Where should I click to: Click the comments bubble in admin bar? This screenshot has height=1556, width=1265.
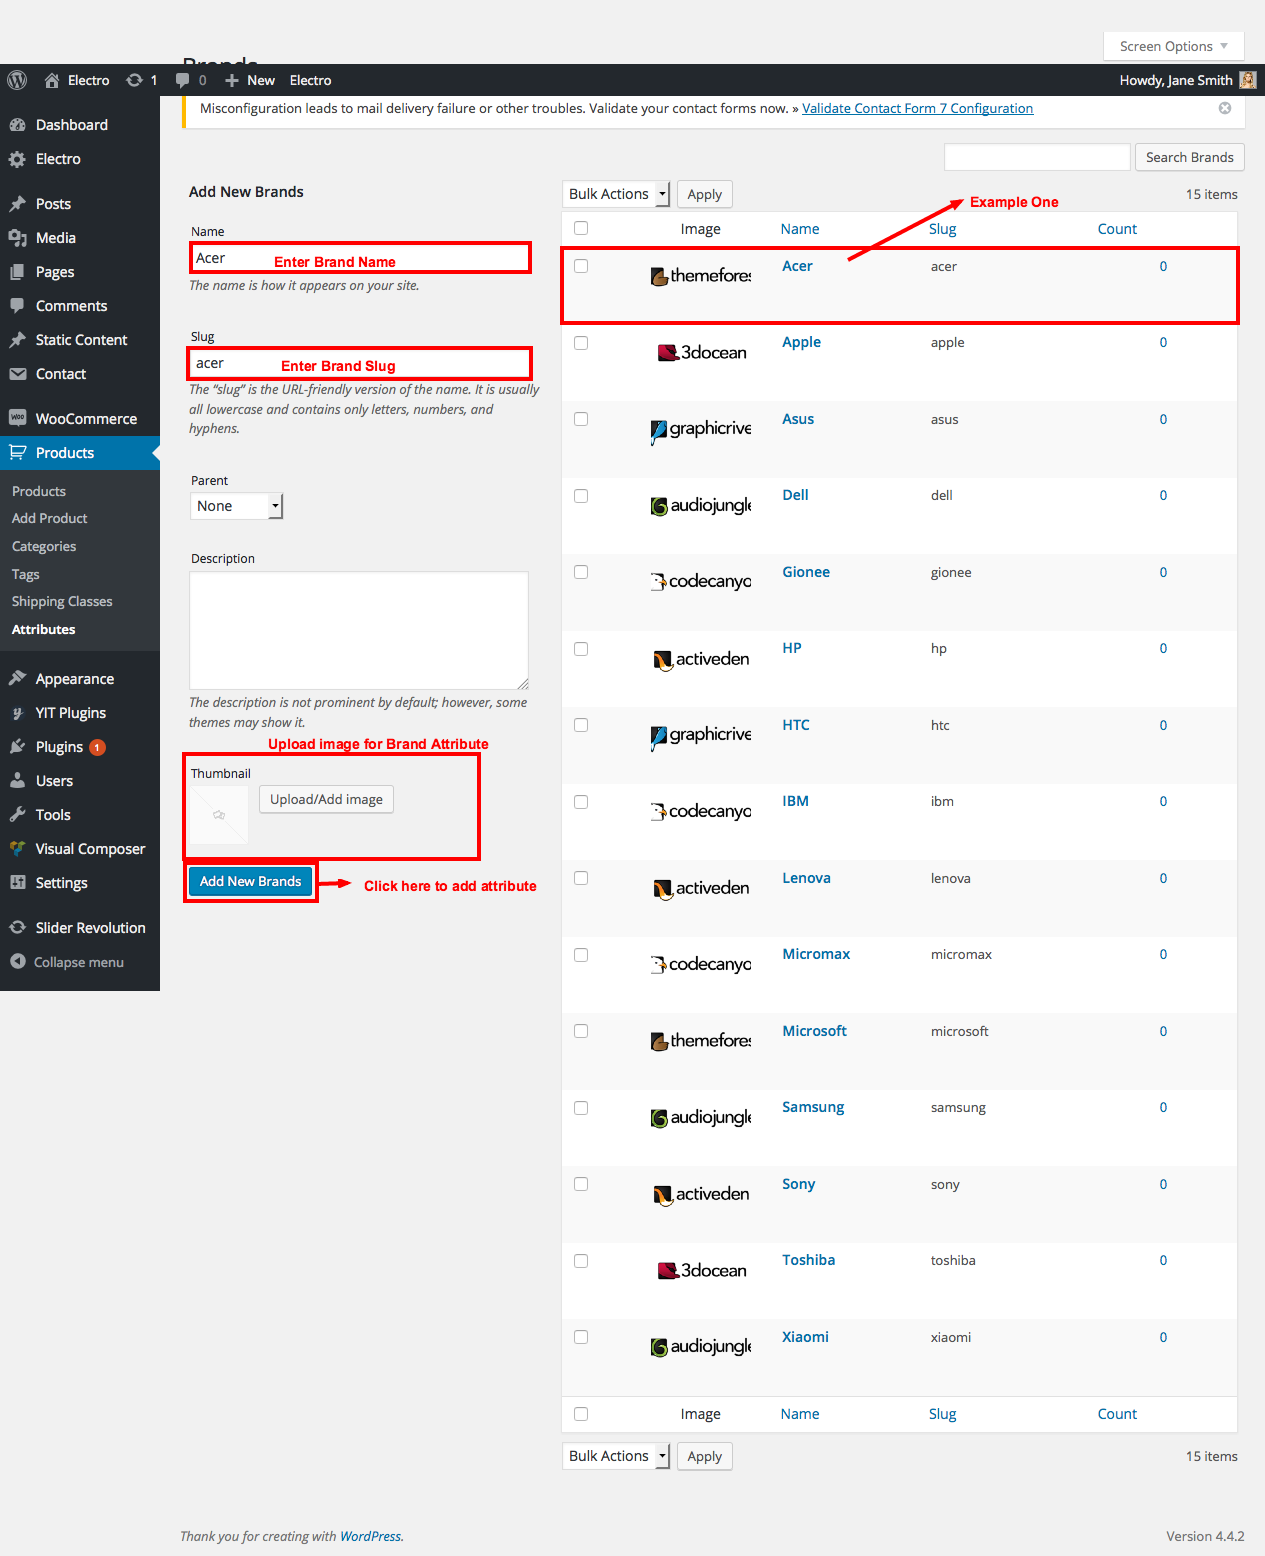(182, 80)
